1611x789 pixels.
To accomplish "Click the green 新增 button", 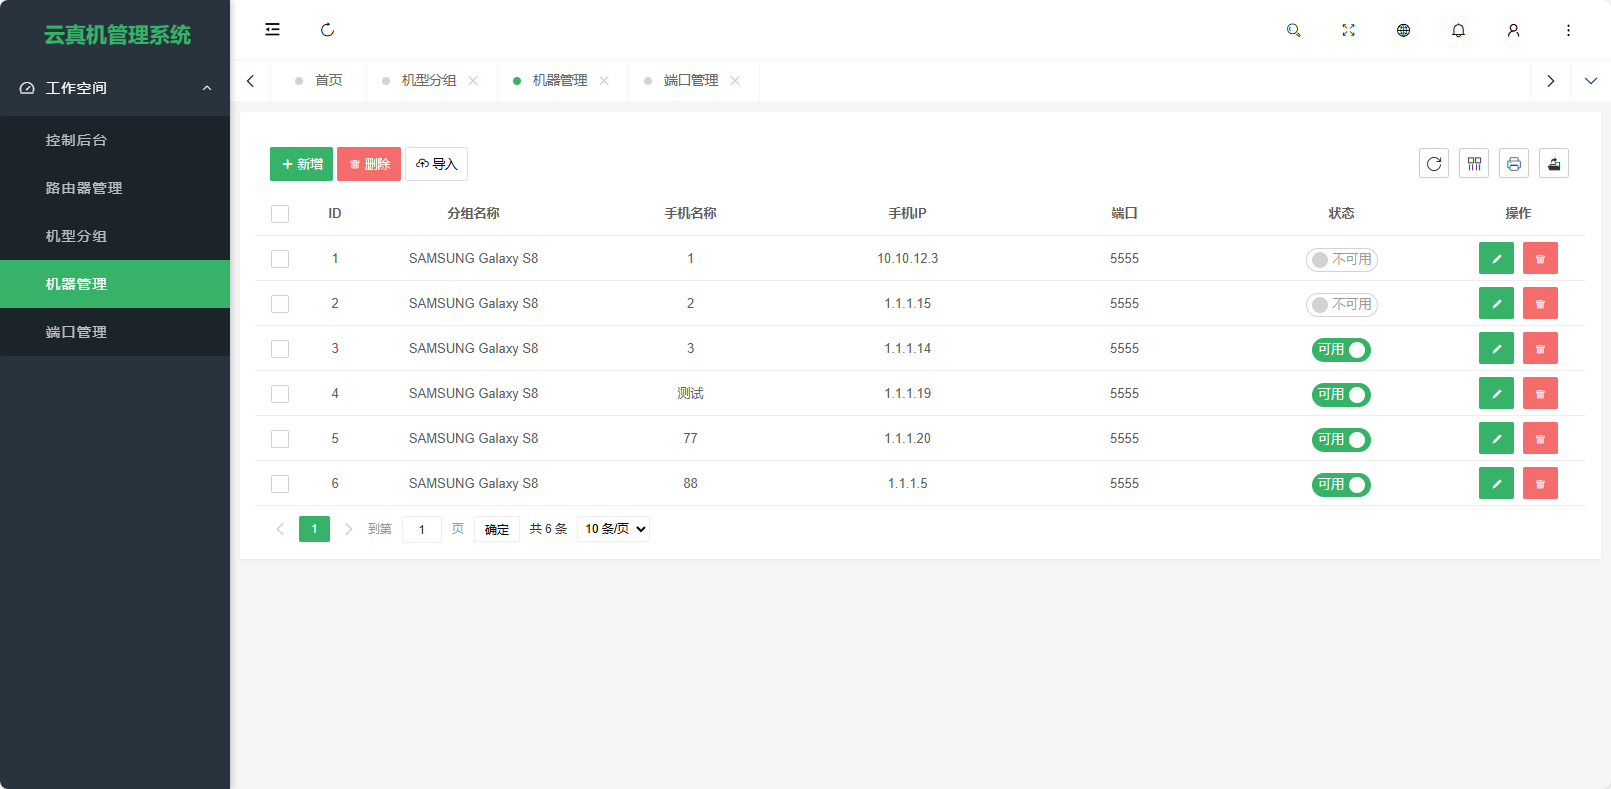I will 301,164.
